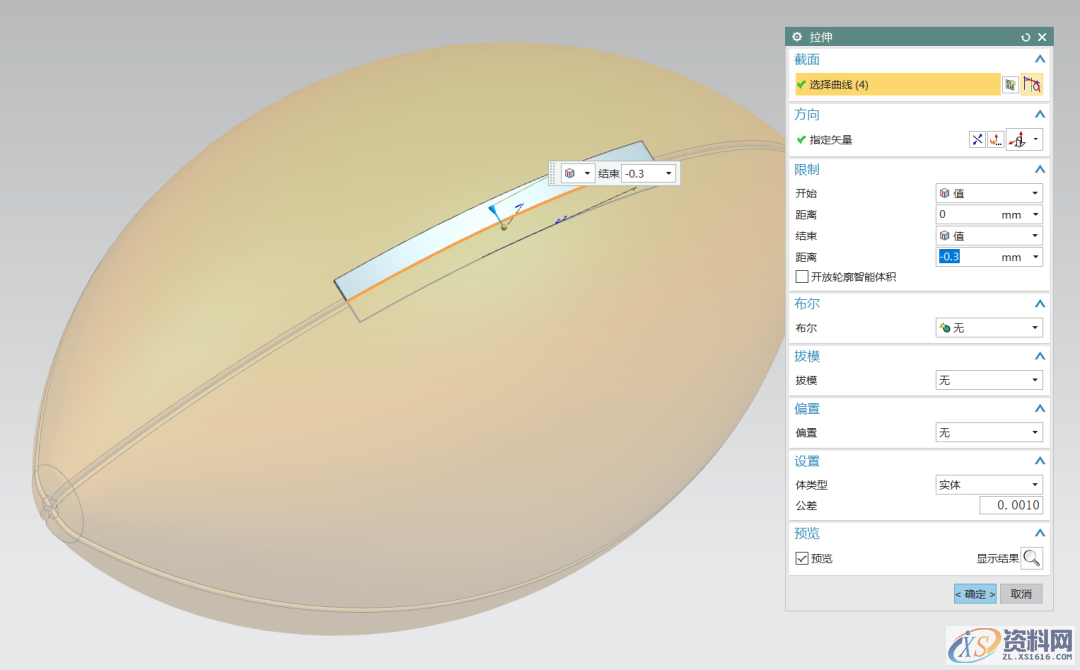
Task: Click the 公差 tolerance input field
Action: [x=1010, y=506]
